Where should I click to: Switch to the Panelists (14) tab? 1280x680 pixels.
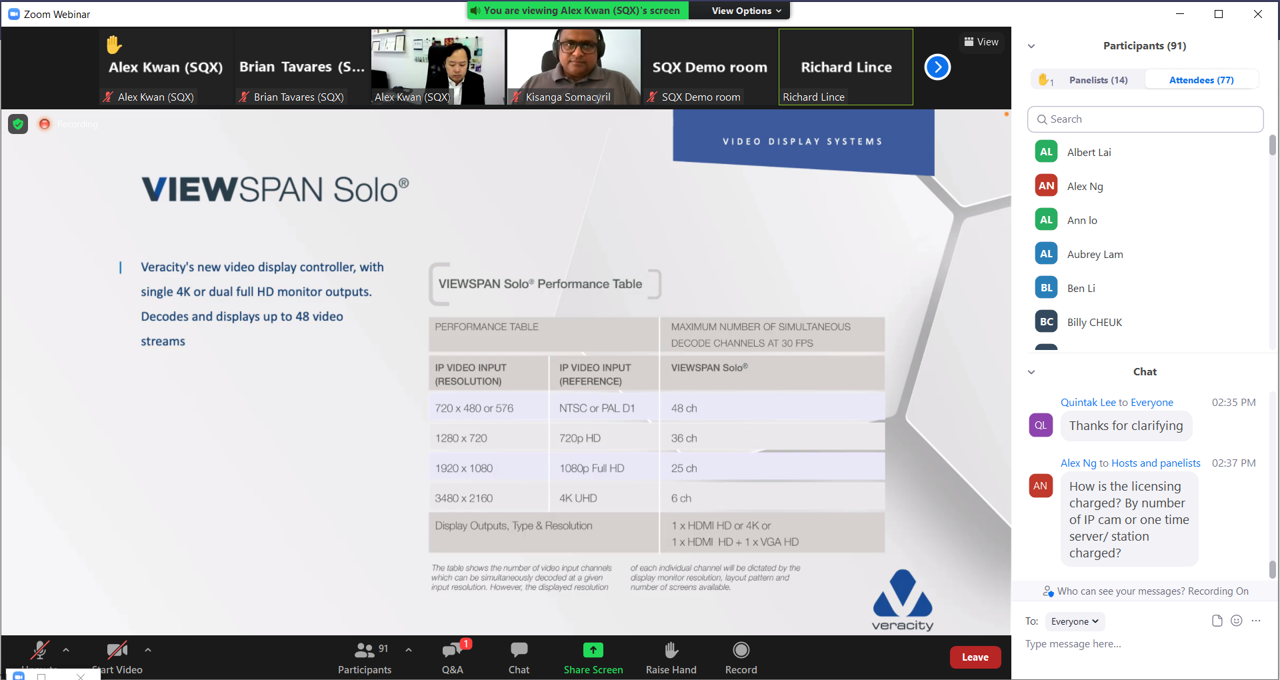(x=1098, y=80)
